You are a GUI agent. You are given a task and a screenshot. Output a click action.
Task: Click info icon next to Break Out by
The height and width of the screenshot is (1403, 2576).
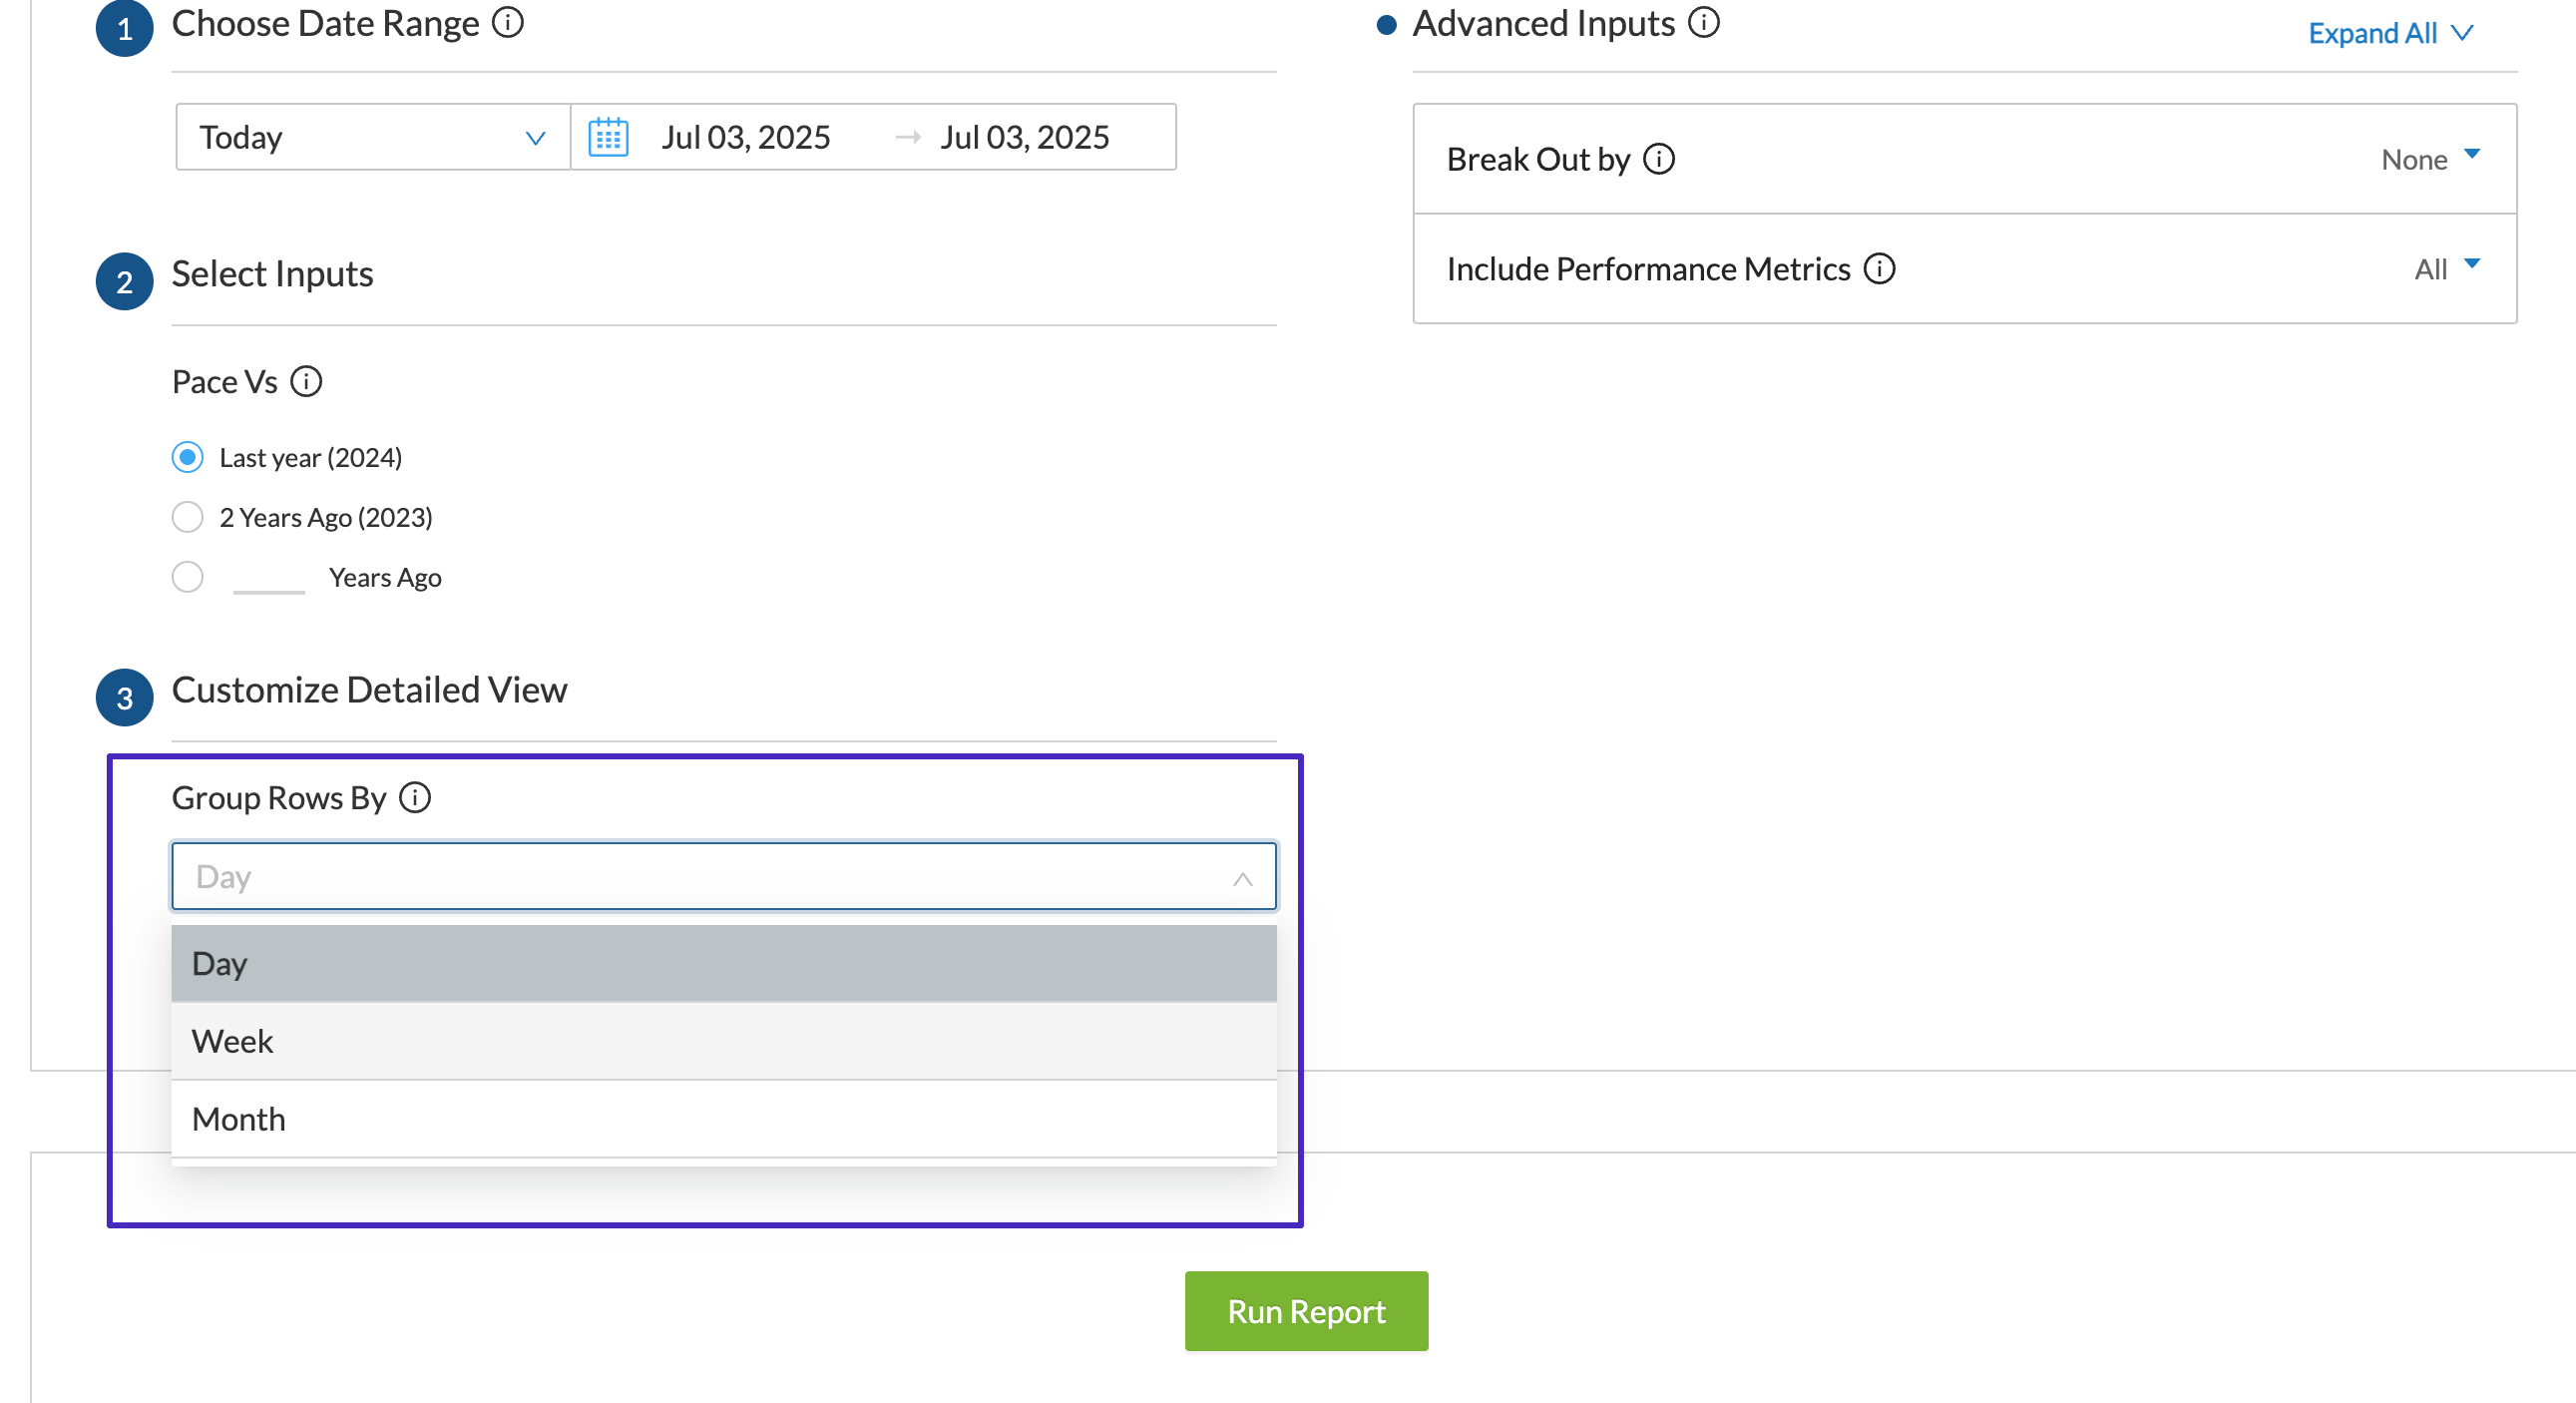coord(1659,159)
